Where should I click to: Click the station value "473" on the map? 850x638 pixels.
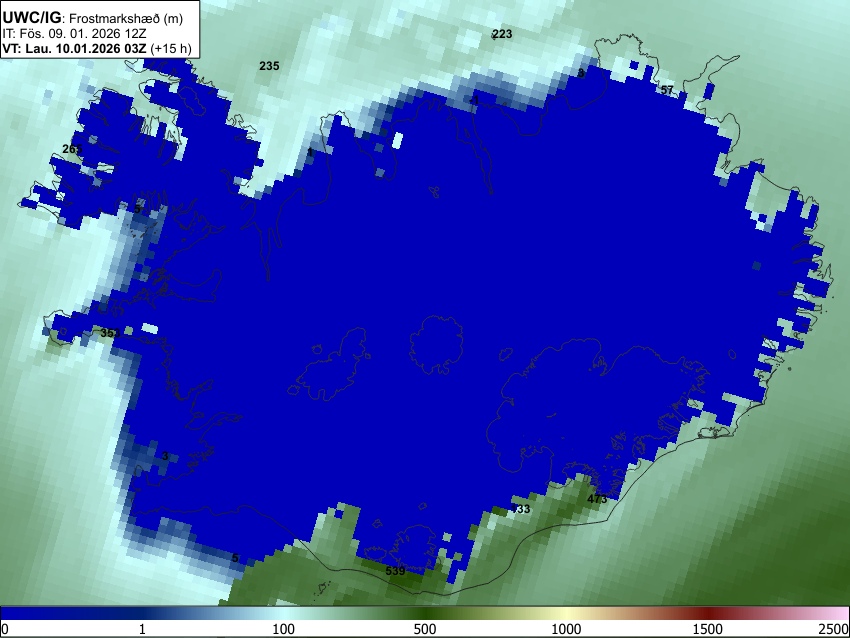point(597,499)
